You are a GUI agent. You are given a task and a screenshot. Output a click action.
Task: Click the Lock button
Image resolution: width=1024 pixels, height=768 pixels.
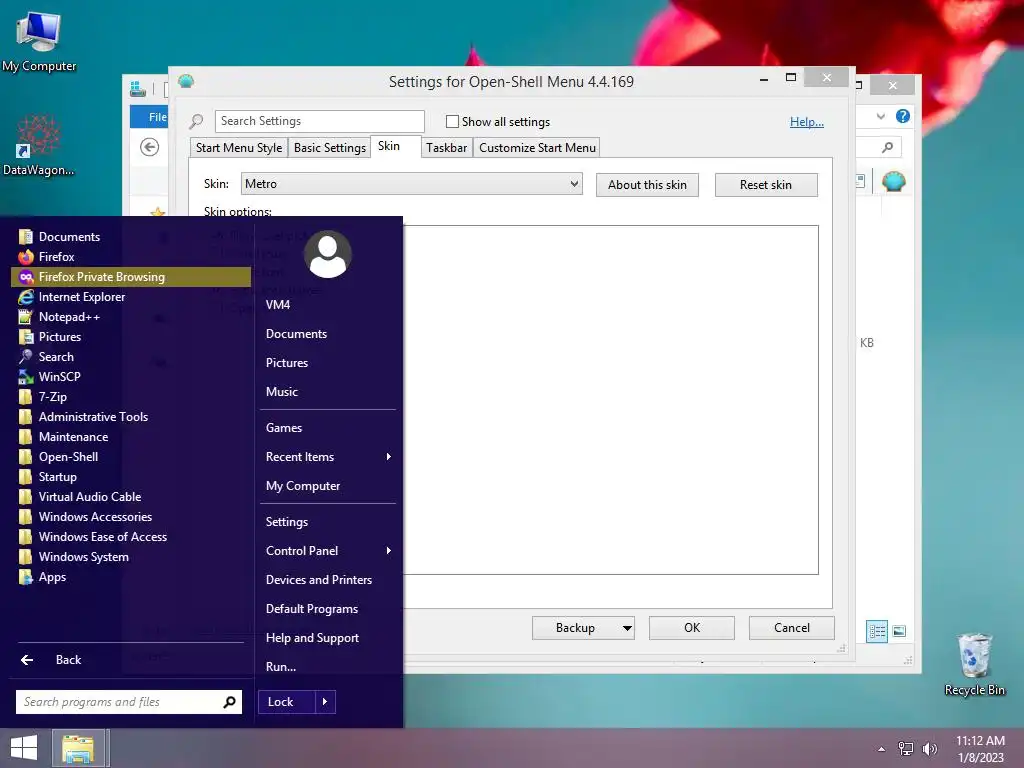coord(286,702)
